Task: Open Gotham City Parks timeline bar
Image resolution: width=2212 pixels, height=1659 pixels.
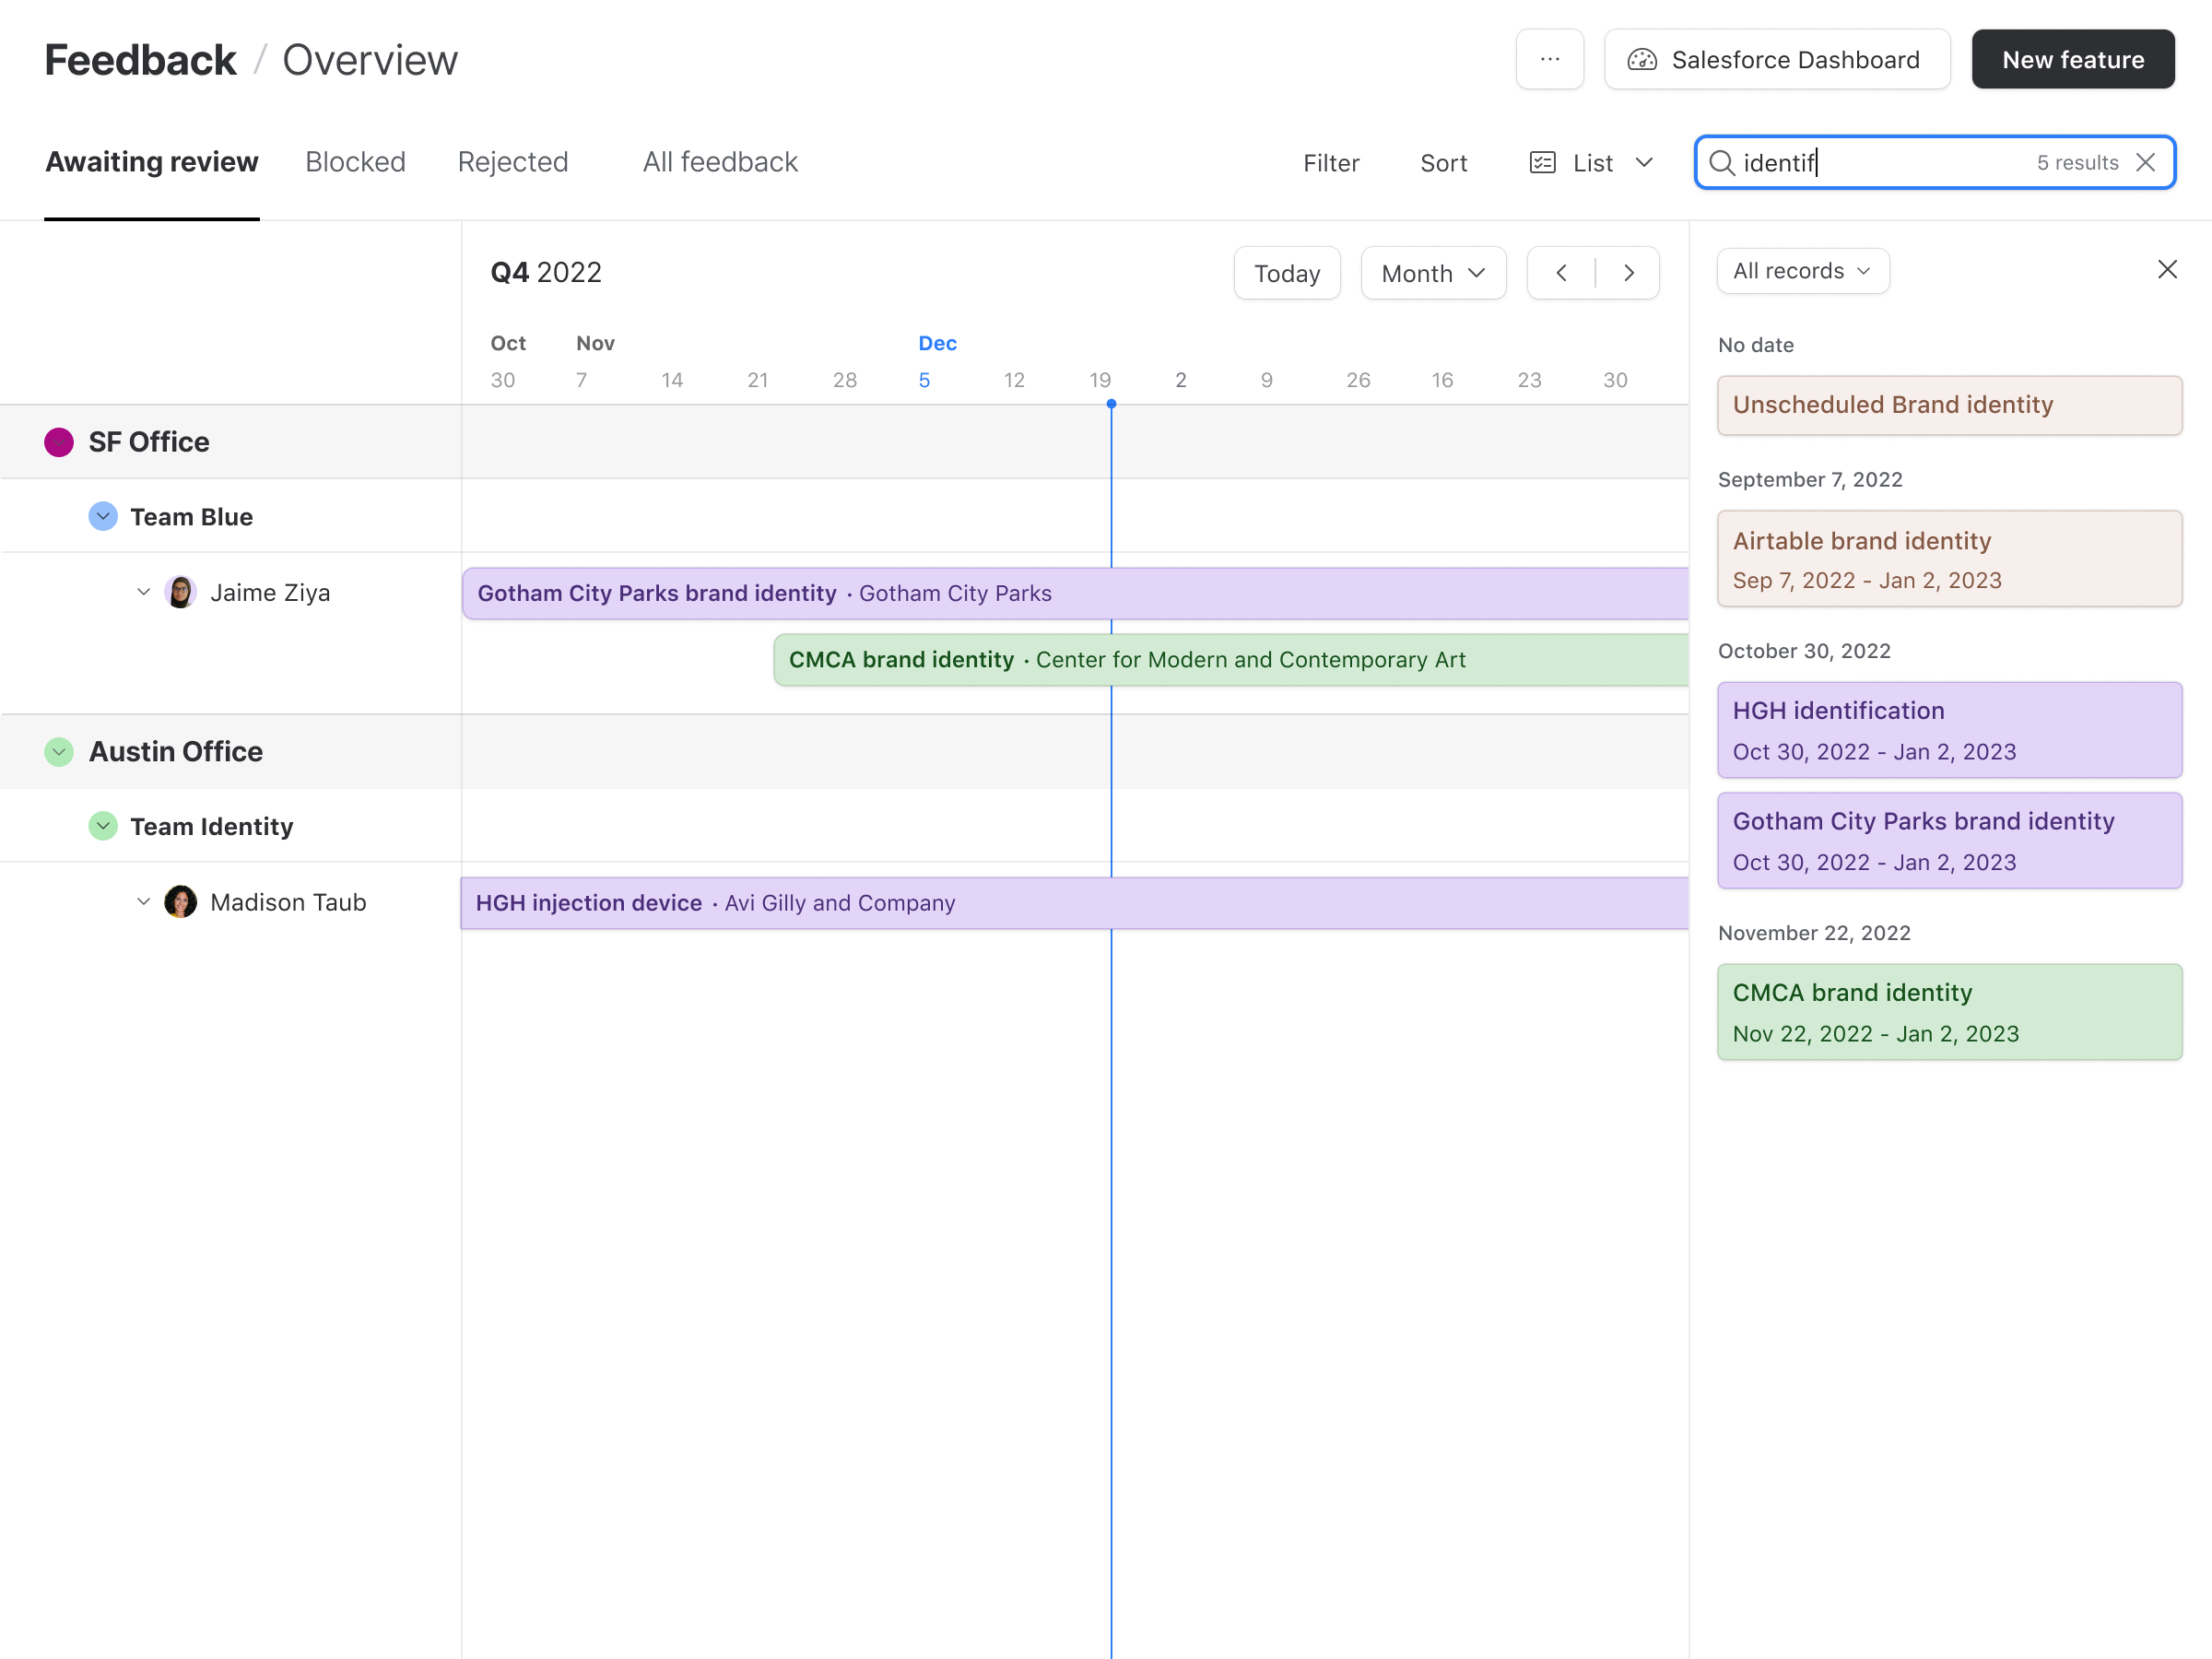Action: 1075,593
